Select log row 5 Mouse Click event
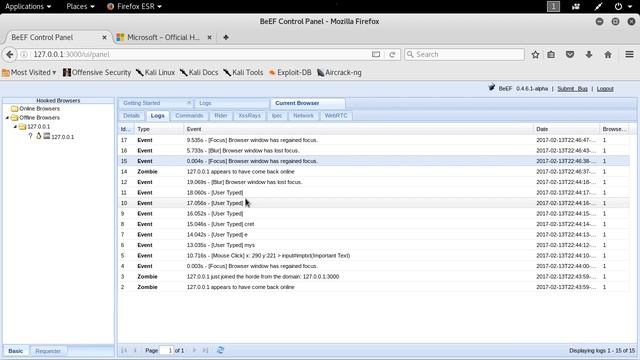This screenshot has width=640, height=360. [x=373, y=256]
